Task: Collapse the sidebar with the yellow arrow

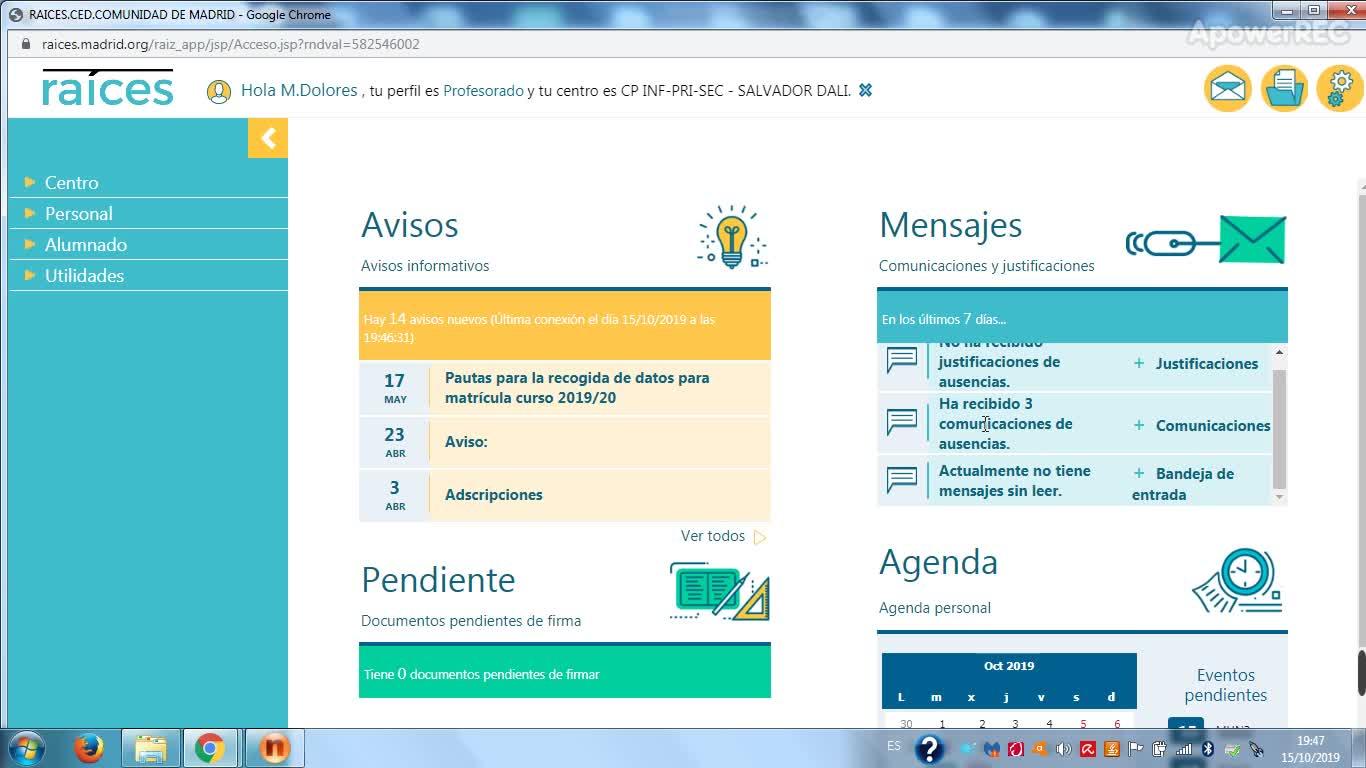Action: [268, 139]
